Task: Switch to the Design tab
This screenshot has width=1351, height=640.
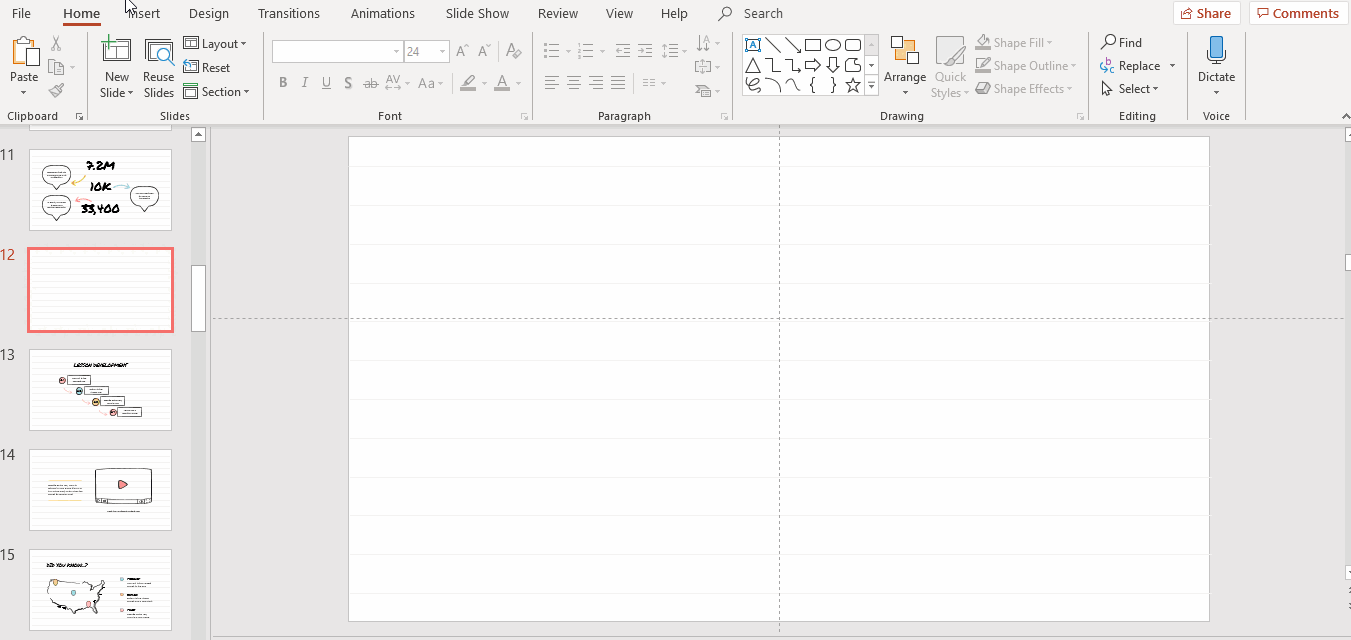Action: (x=208, y=14)
